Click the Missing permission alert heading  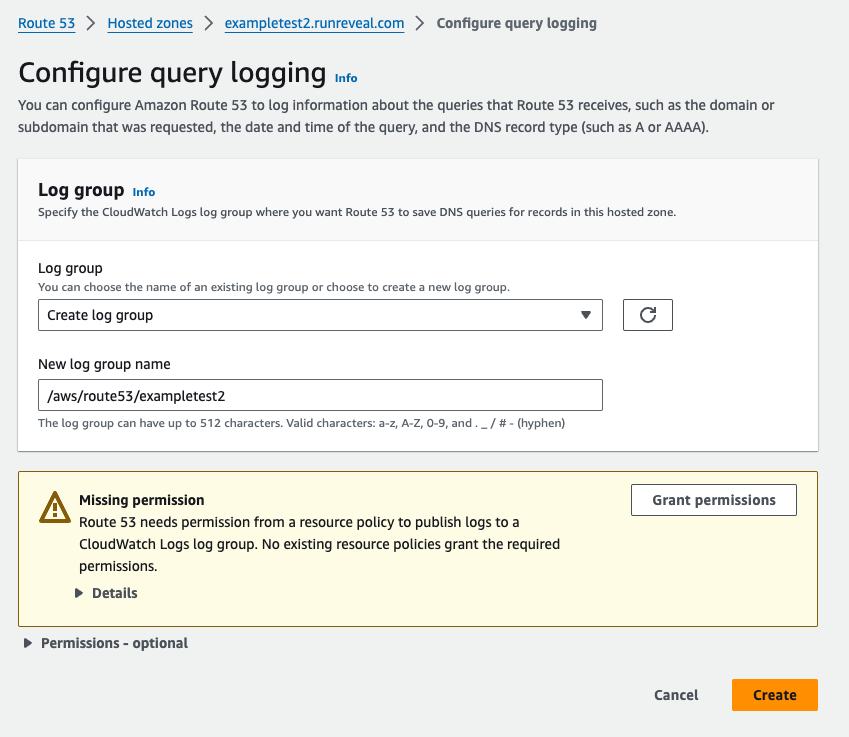(x=141, y=500)
